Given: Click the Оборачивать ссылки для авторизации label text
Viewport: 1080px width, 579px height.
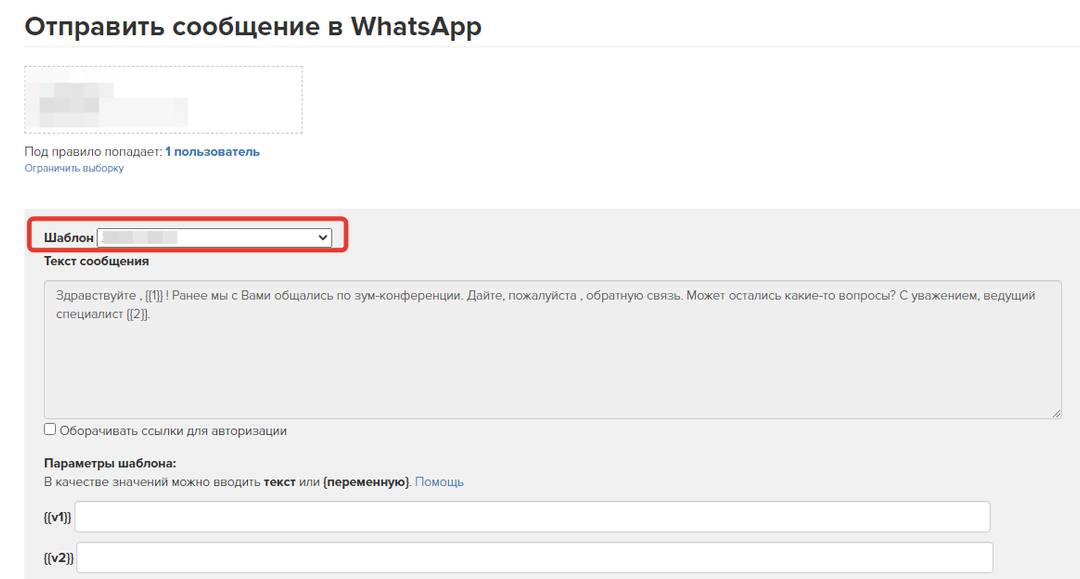Looking at the screenshot, I should (x=173, y=431).
